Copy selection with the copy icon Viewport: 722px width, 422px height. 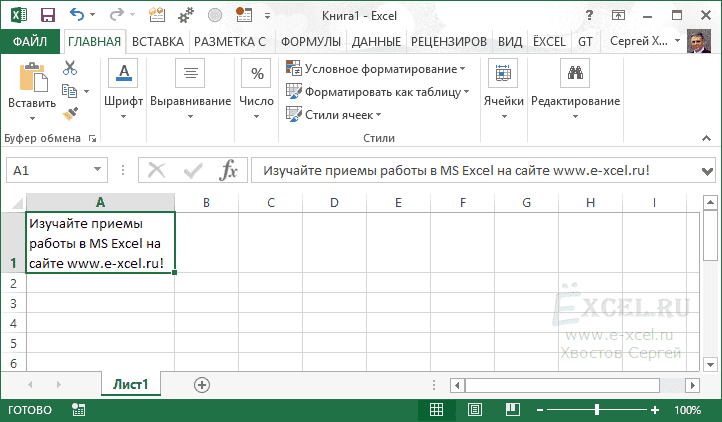pos(70,91)
